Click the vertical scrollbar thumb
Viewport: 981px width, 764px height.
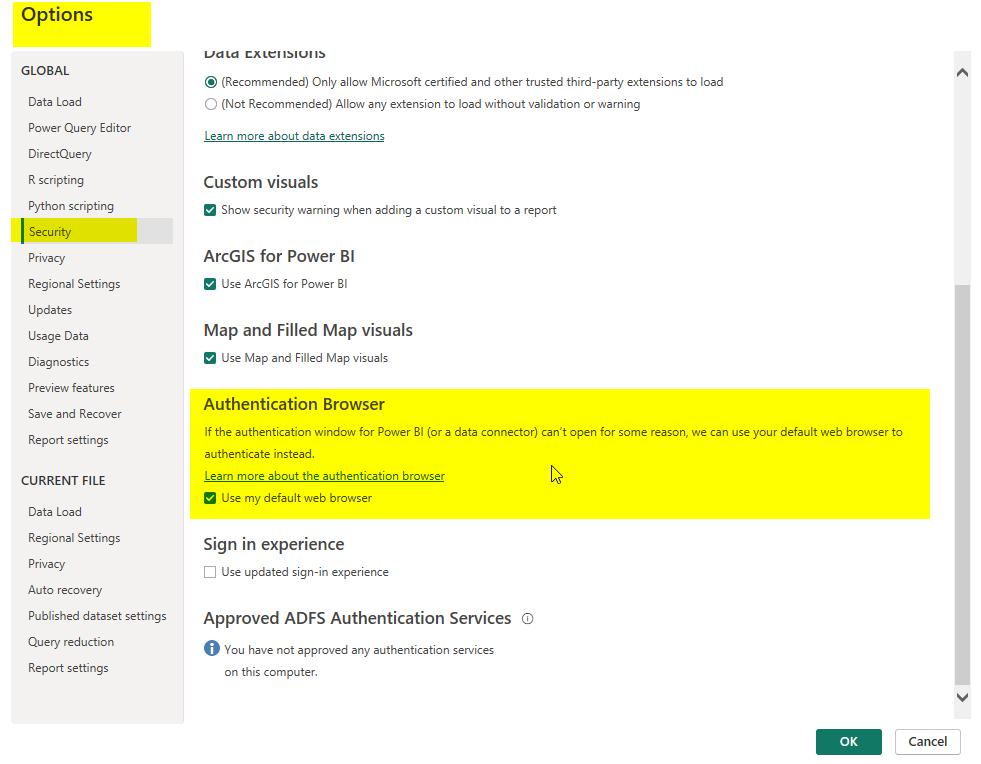(962, 485)
